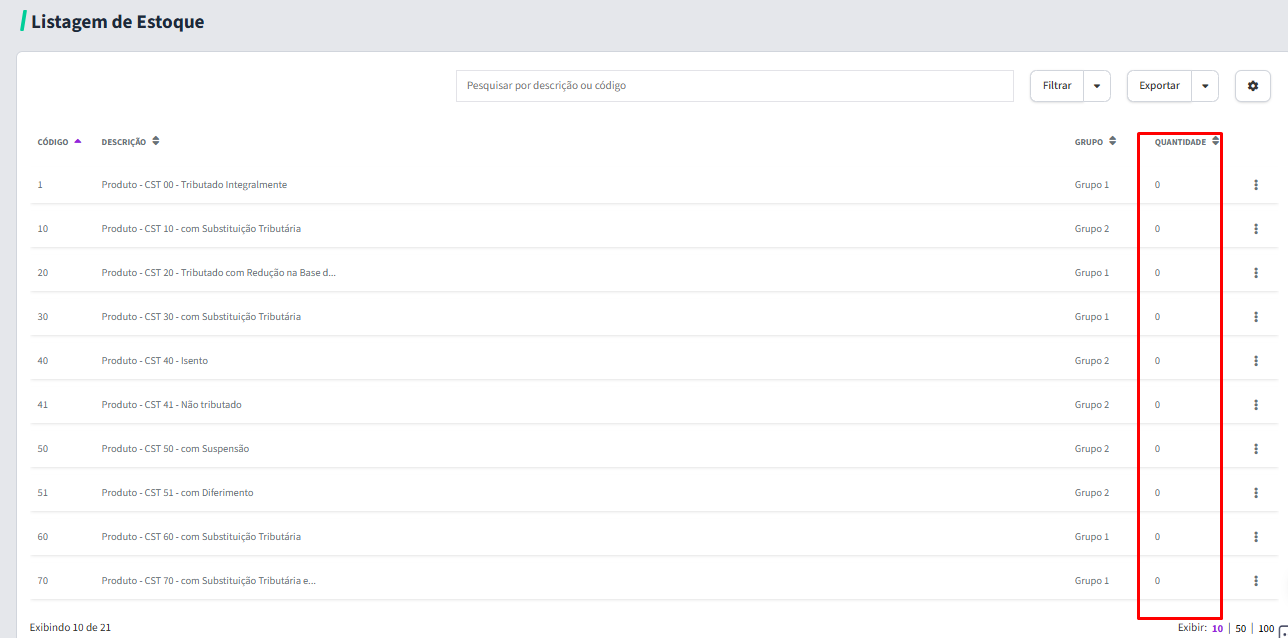1288x638 pixels.
Task: Click the Filtrar button
Action: coord(1057,86)
